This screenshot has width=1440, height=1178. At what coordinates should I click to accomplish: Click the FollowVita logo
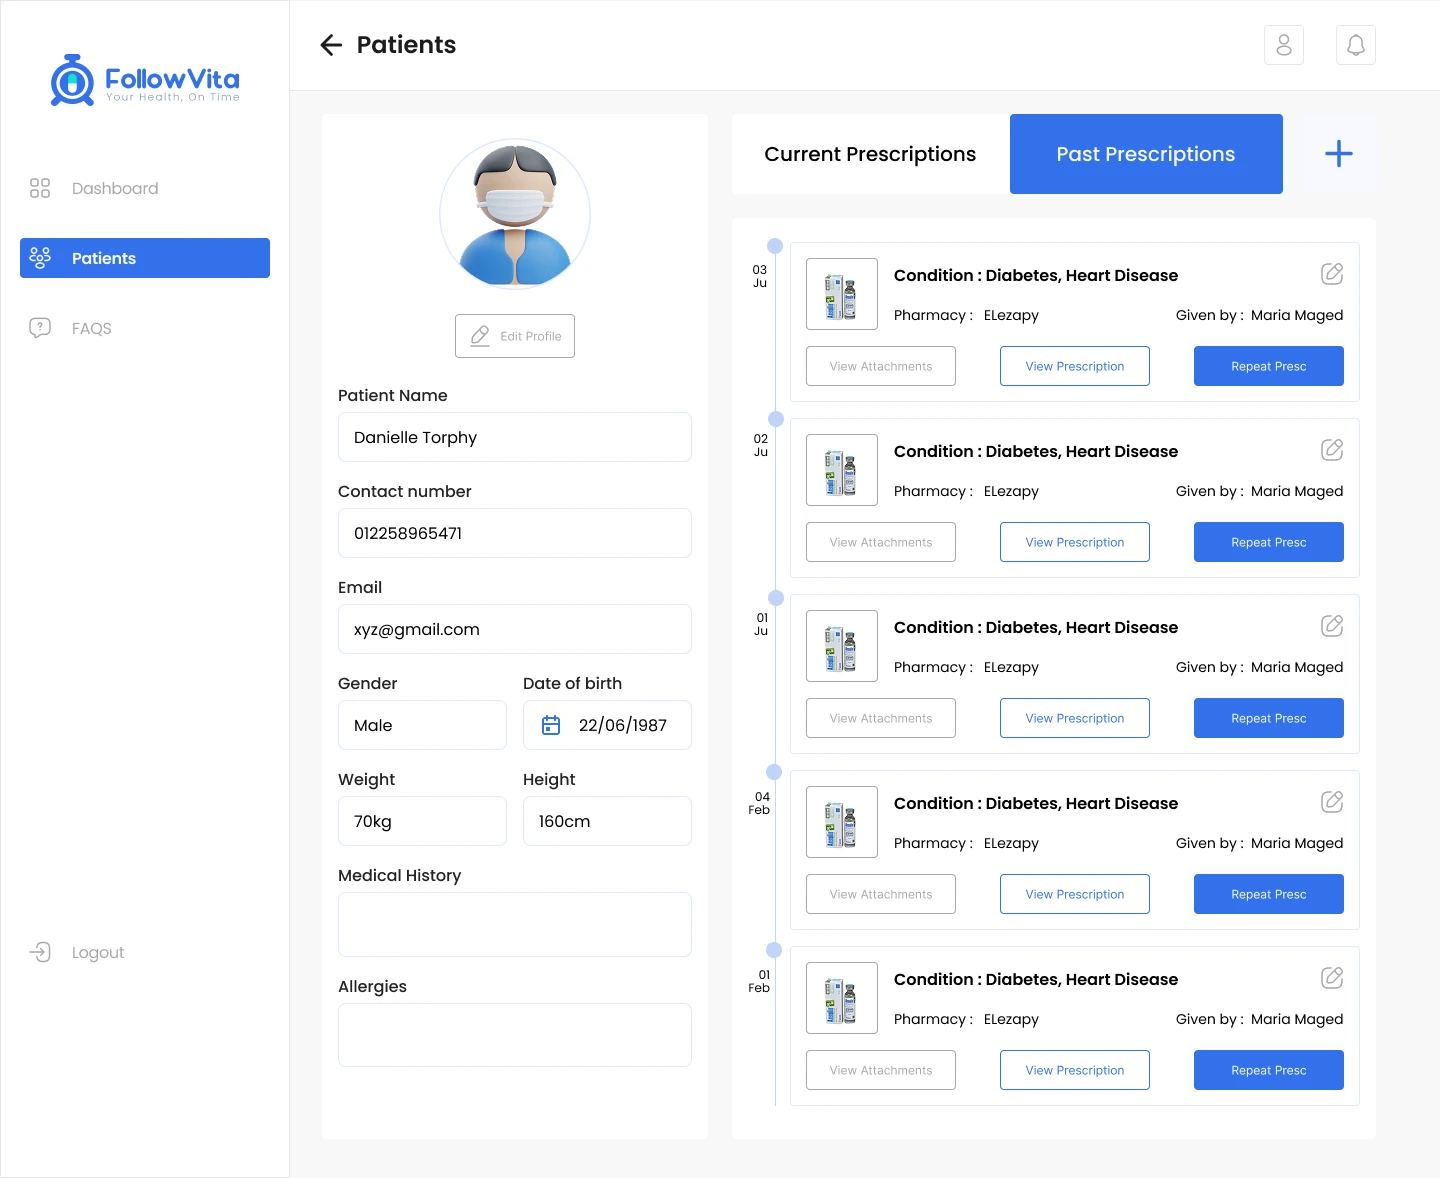point(145,80)
